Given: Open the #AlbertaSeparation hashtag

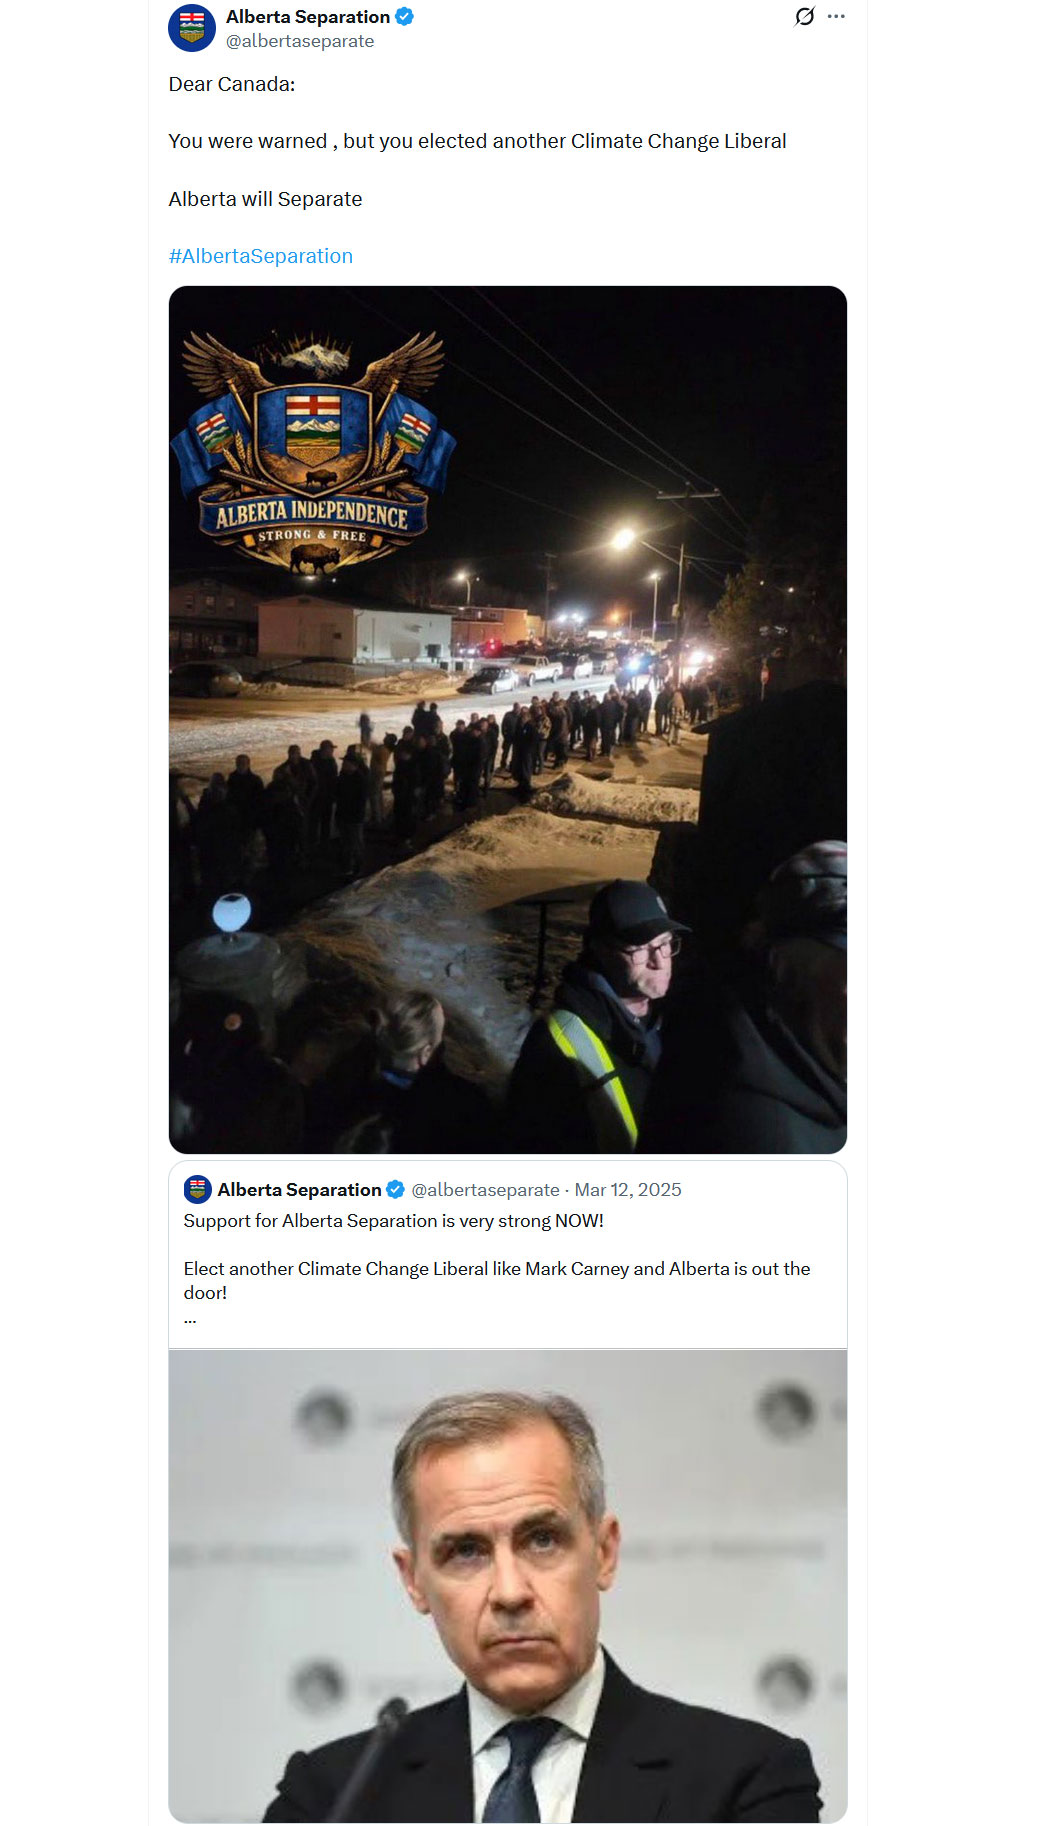Looking at the screenshot, I should click(260, 256).
